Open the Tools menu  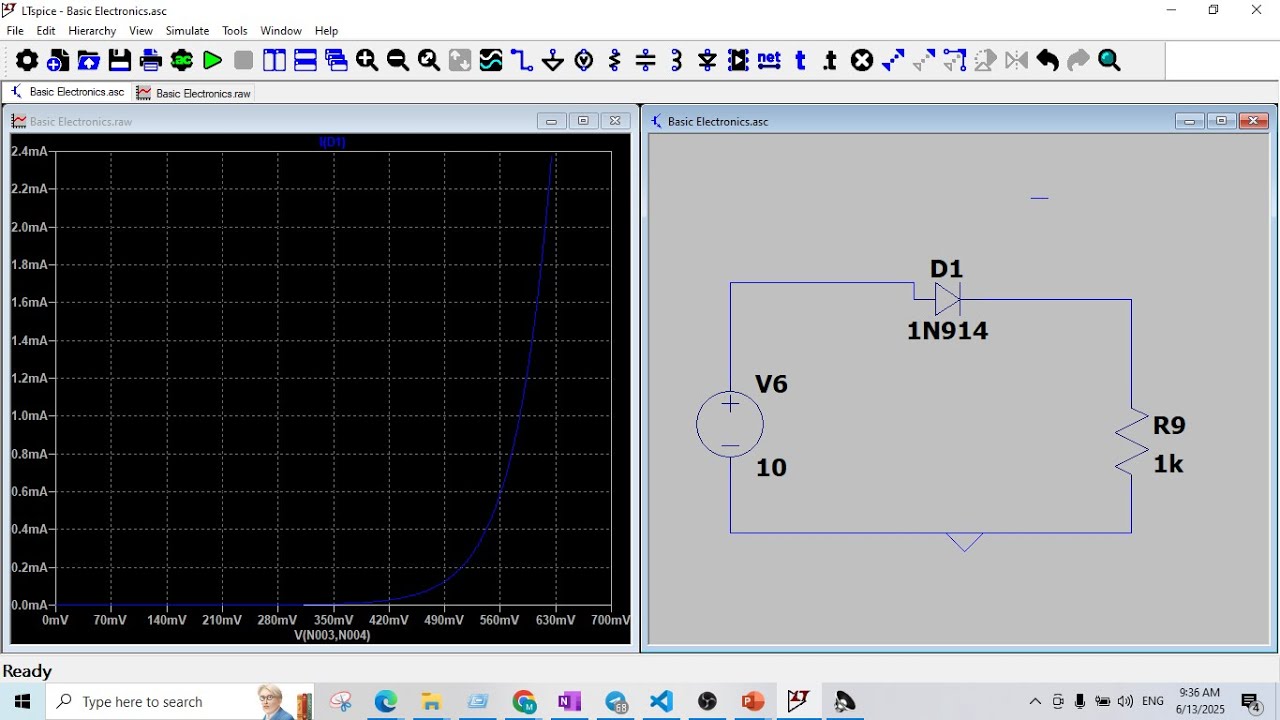235,31
